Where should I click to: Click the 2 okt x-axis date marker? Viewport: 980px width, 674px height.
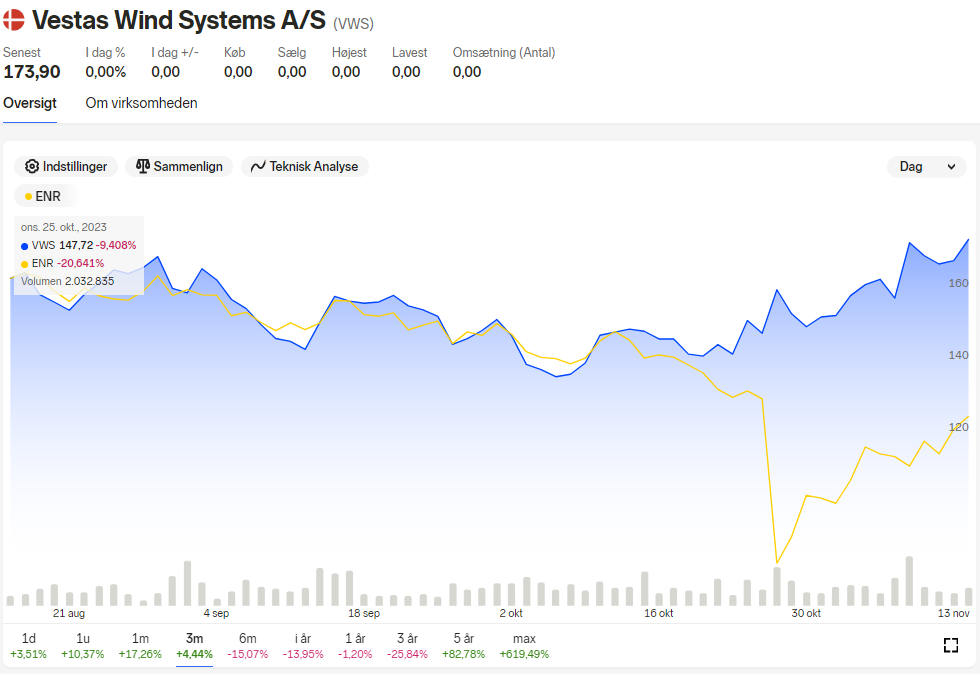[x=511, y=613]
